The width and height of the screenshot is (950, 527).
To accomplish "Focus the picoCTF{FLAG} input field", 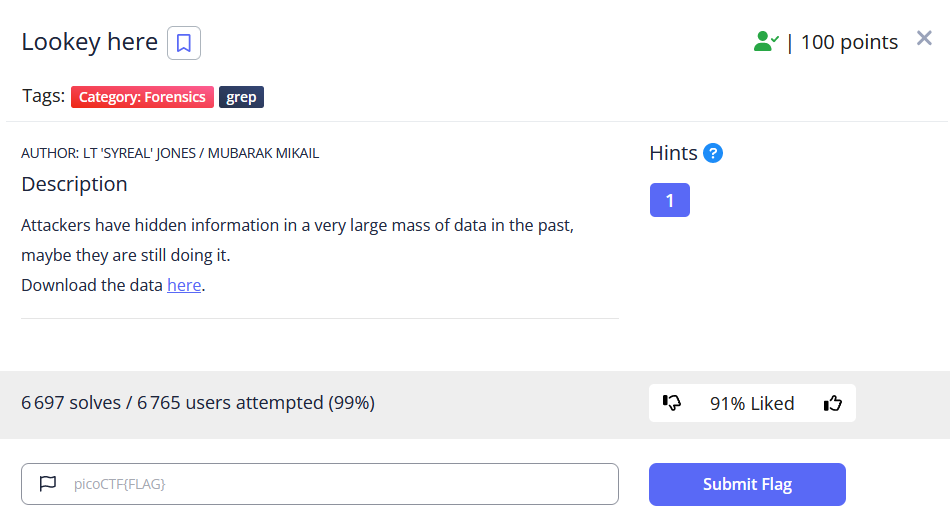I will pyautogui.click(x=320, y=484).
